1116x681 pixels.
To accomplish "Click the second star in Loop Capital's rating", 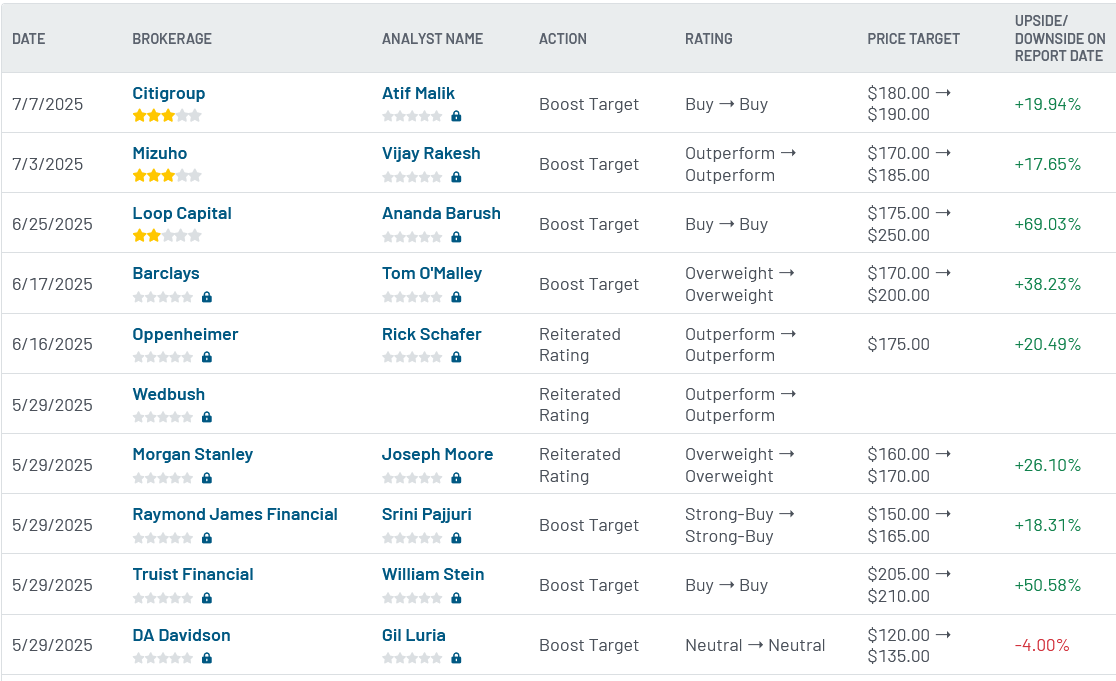I will coord(155,236).
